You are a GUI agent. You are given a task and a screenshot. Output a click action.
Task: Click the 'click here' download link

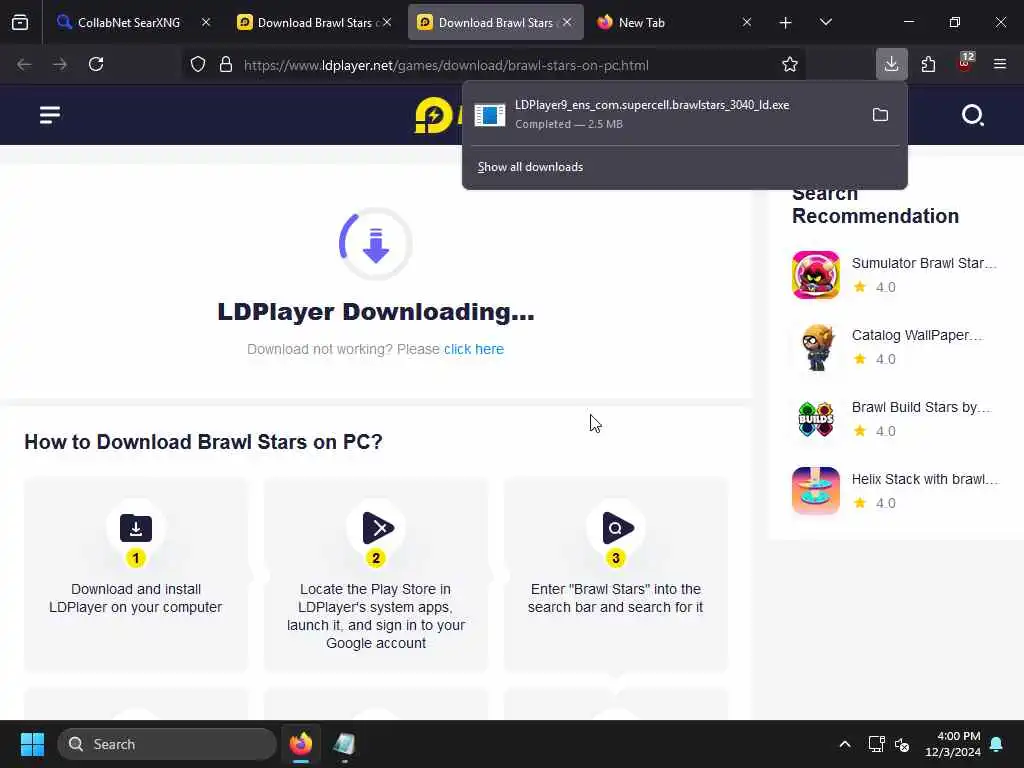point(474,349)
